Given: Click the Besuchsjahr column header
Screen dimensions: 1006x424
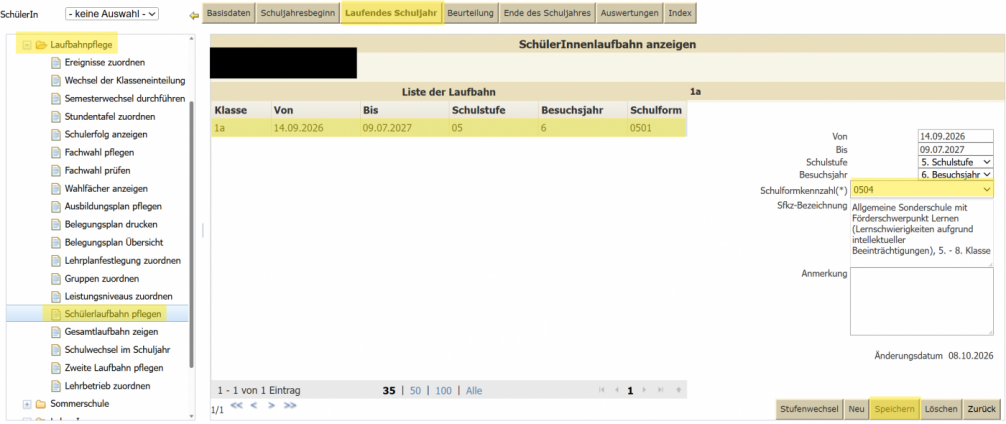Looking at the screenshot, I should (x=581, y=110).
